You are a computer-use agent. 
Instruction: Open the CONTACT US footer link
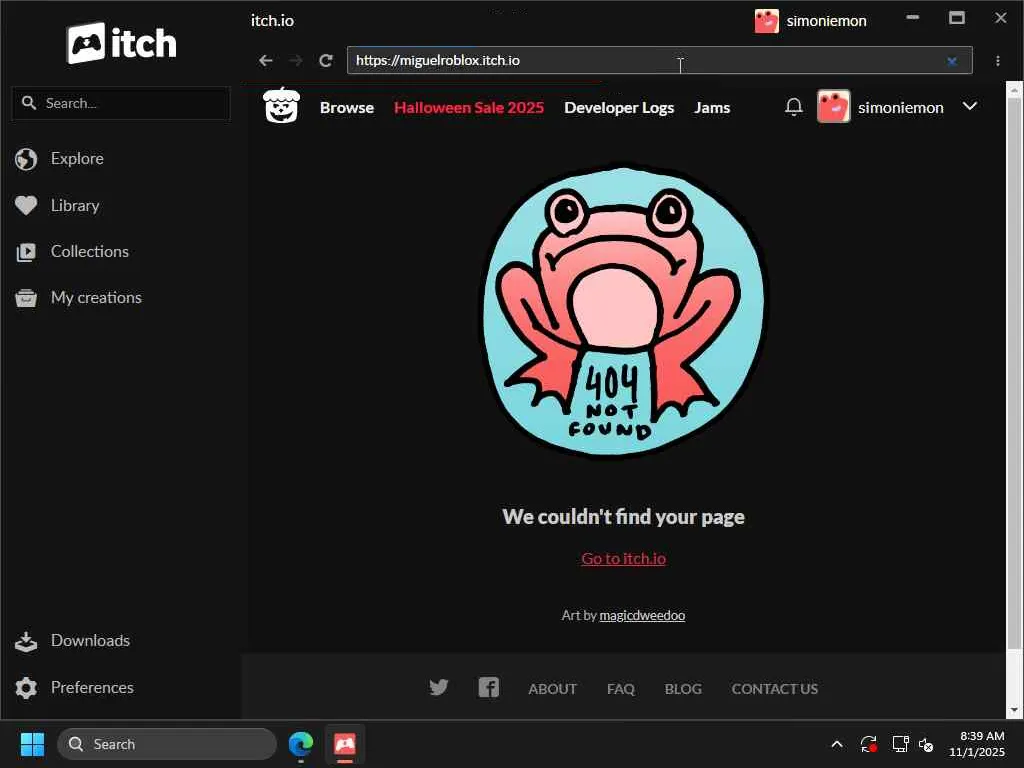point(775,689)
